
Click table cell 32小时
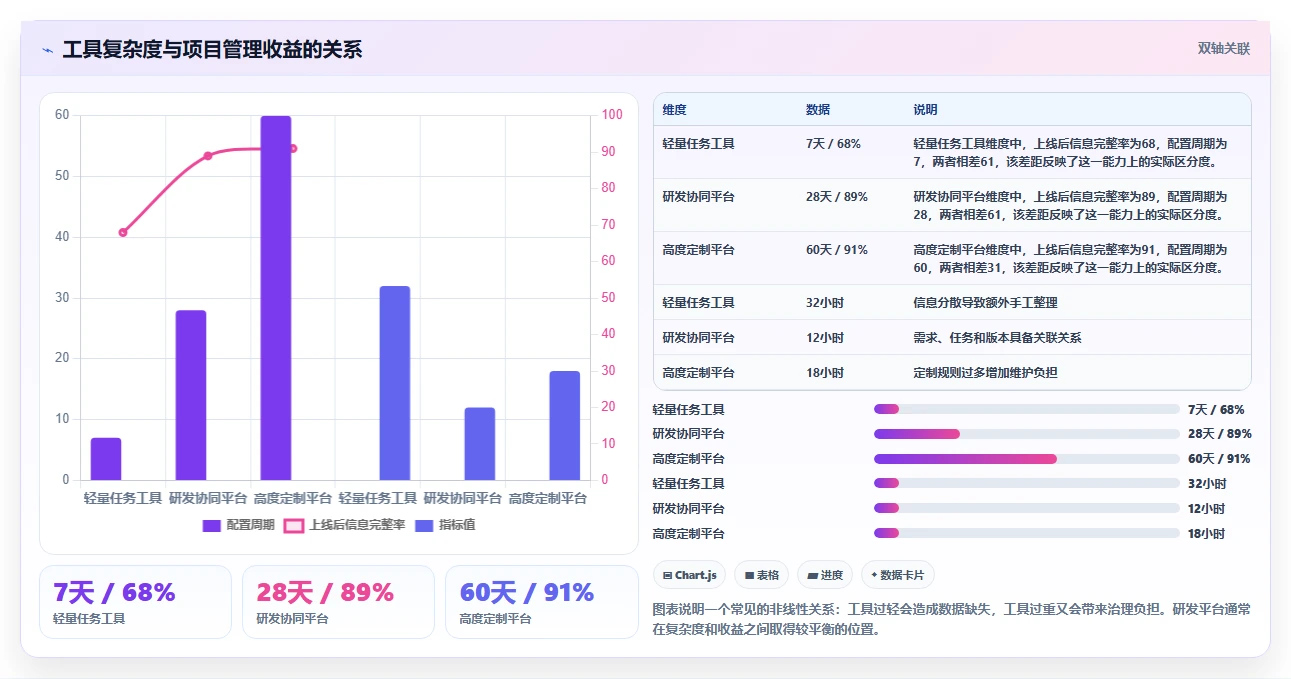[x=825, y=303]
